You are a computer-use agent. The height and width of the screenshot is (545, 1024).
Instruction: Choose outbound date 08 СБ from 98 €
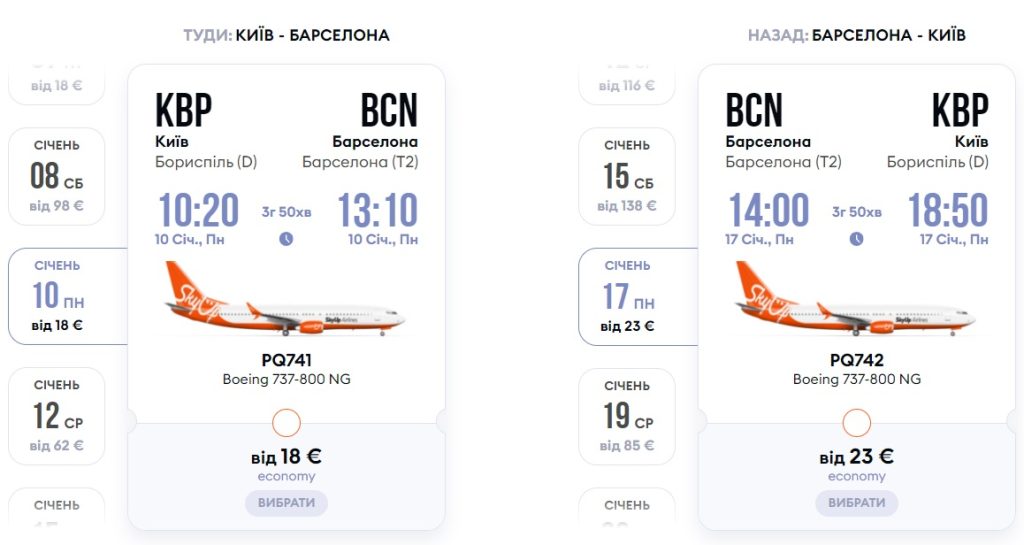click(x=57, y=176)
